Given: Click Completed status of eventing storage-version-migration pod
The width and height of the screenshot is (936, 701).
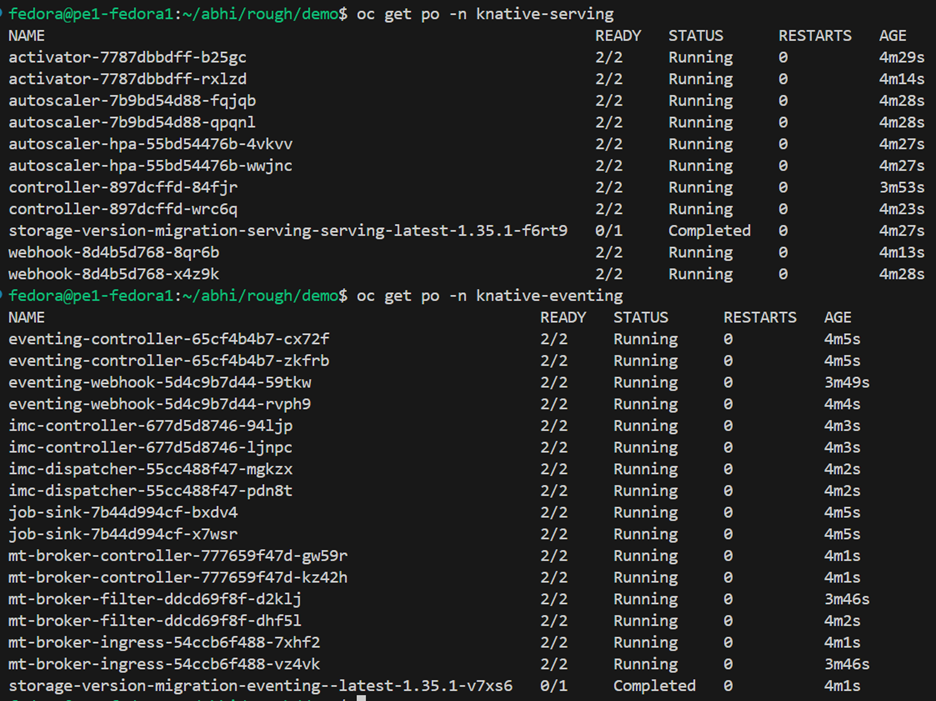Looking at the screenshot, I should point(654,685).
